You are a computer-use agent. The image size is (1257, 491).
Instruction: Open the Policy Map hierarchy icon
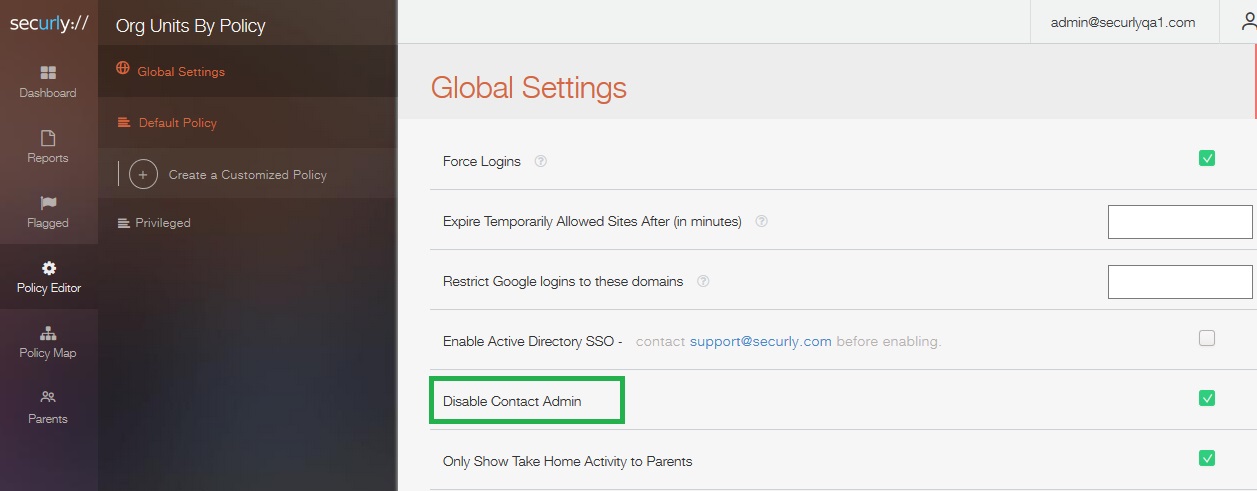(x=48, y=333)
